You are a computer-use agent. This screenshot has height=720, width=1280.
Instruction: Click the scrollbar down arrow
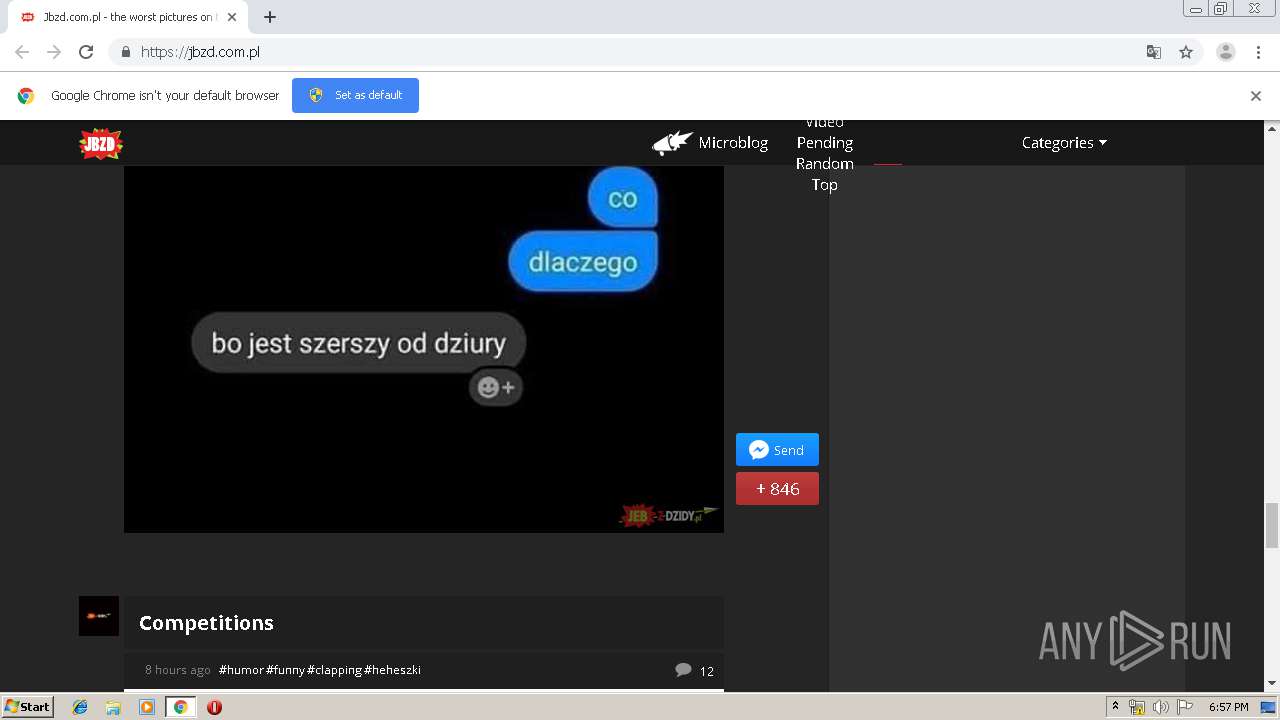1272,684
